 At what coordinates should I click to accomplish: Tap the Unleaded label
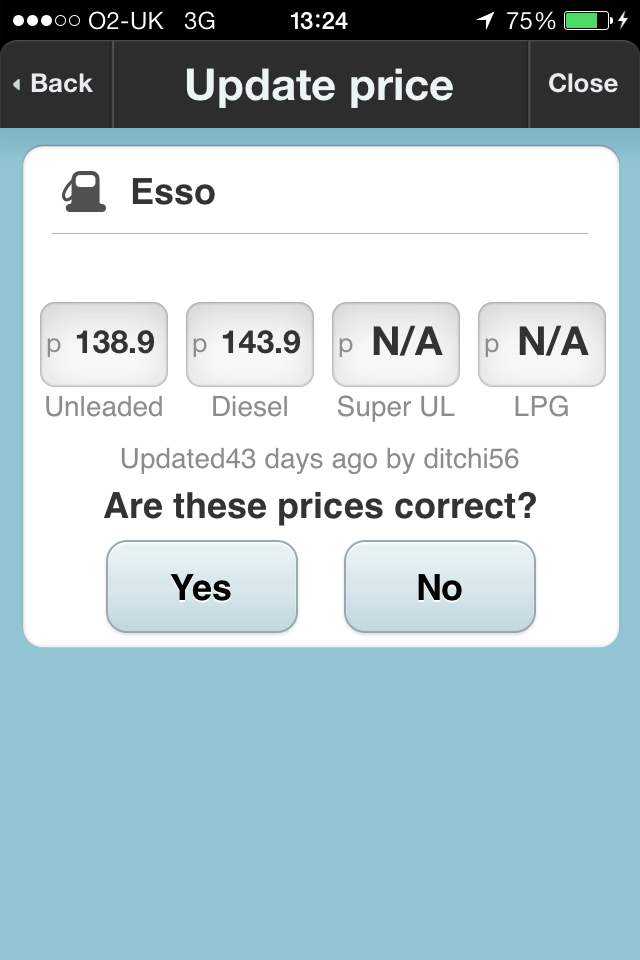[104, 407]
